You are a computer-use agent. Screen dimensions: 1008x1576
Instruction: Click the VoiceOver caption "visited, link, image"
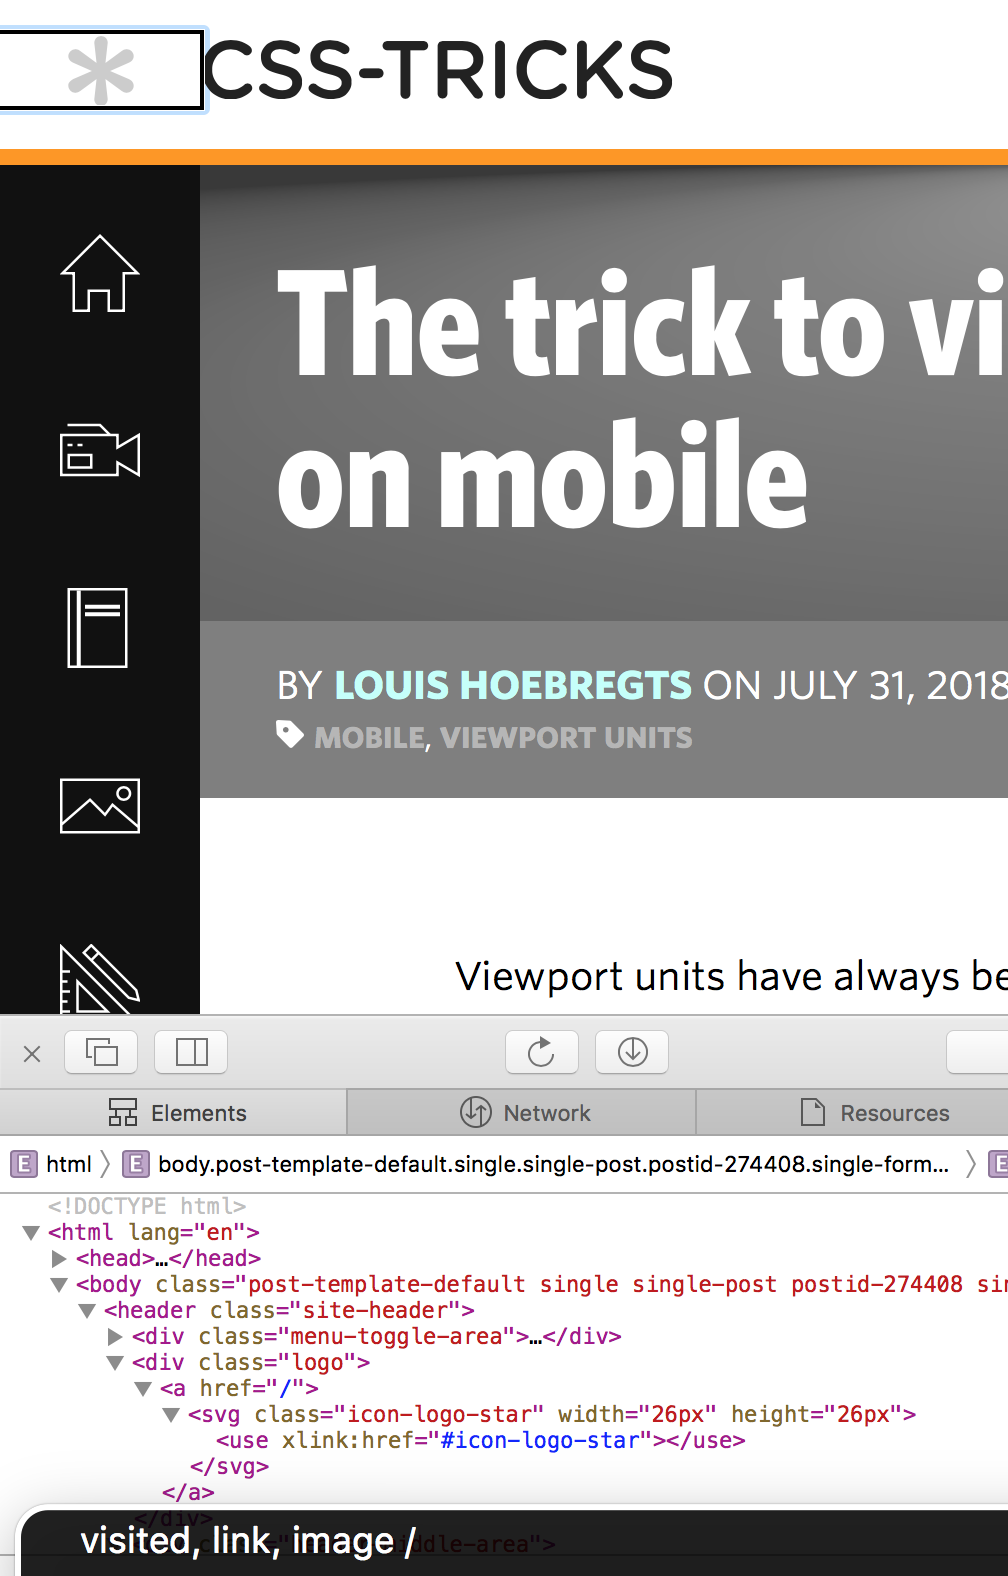point(248,1541)
